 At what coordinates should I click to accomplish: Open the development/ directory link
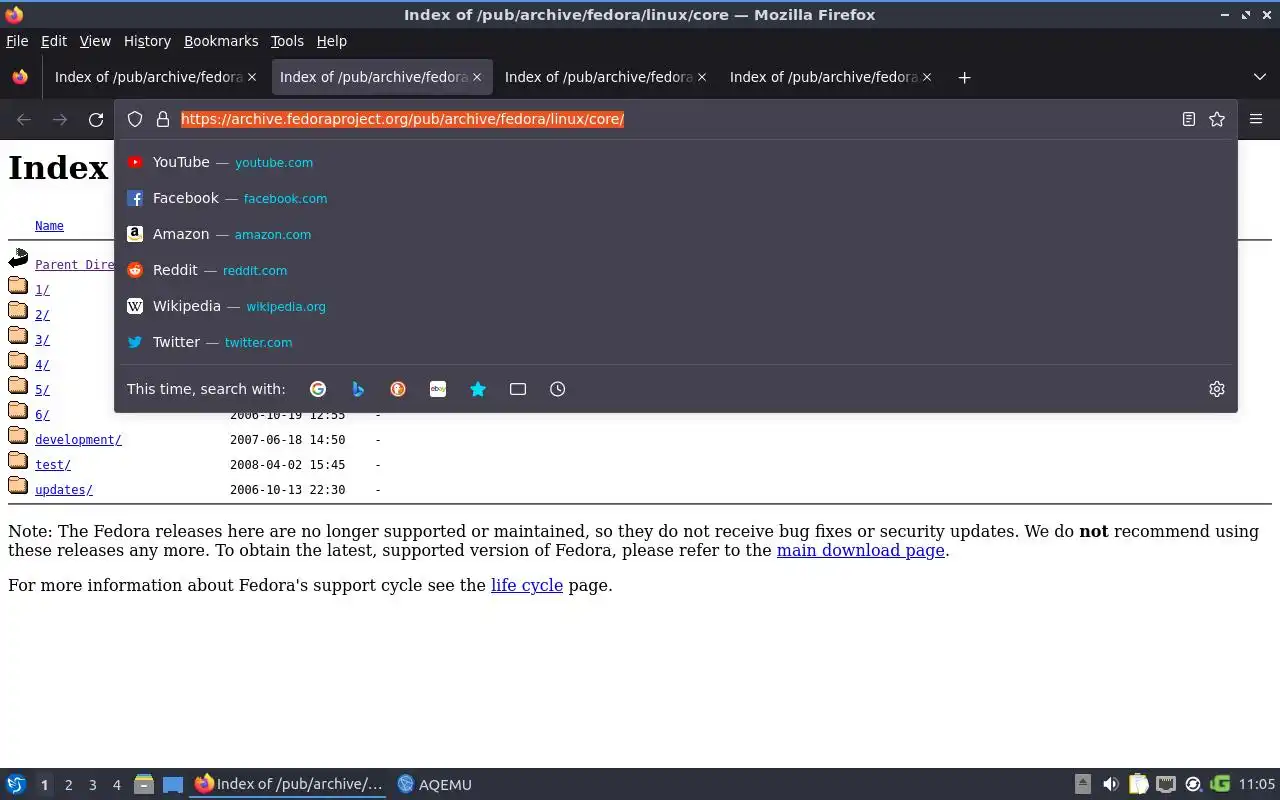[78, 440]
